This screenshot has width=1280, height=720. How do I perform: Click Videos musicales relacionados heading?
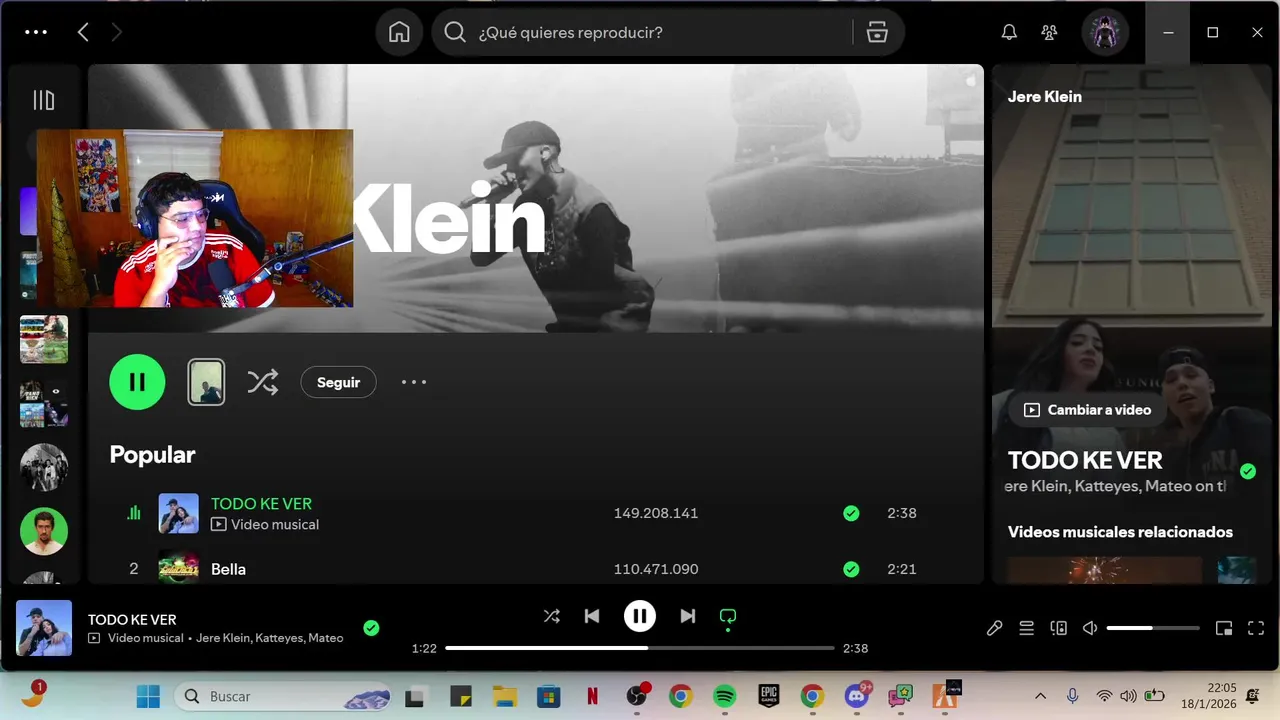pyautogui.click(x=1120, y=532)
